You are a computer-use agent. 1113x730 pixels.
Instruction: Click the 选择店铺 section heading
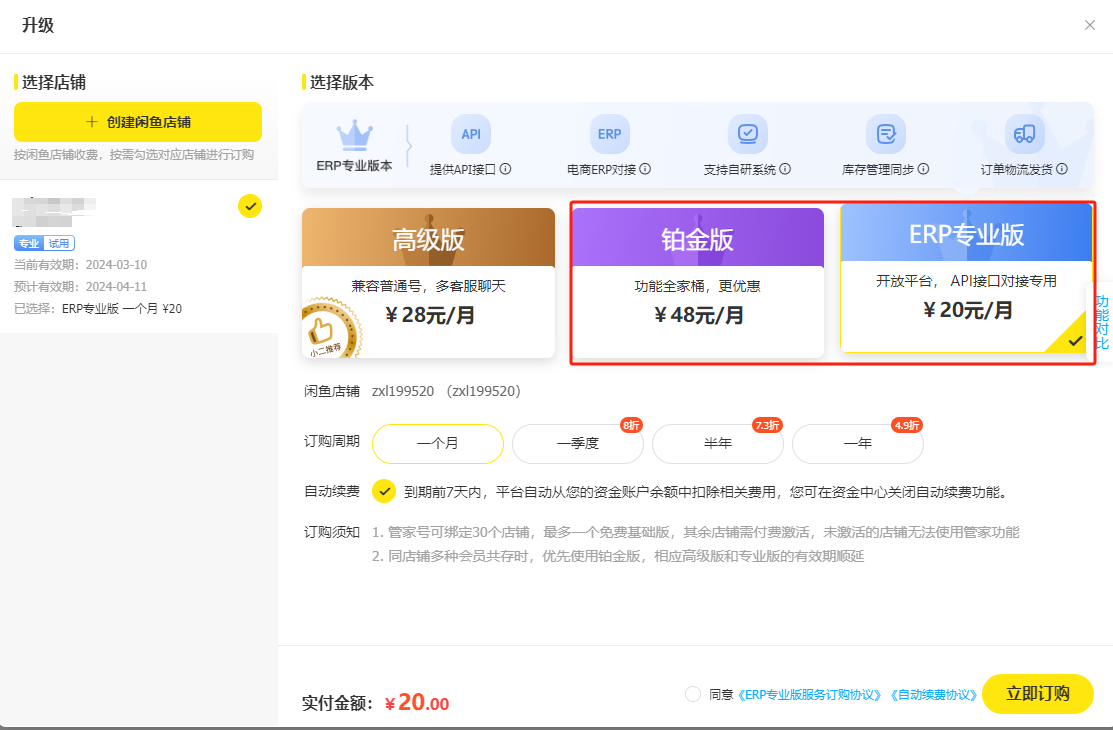[x=54, y=82]
